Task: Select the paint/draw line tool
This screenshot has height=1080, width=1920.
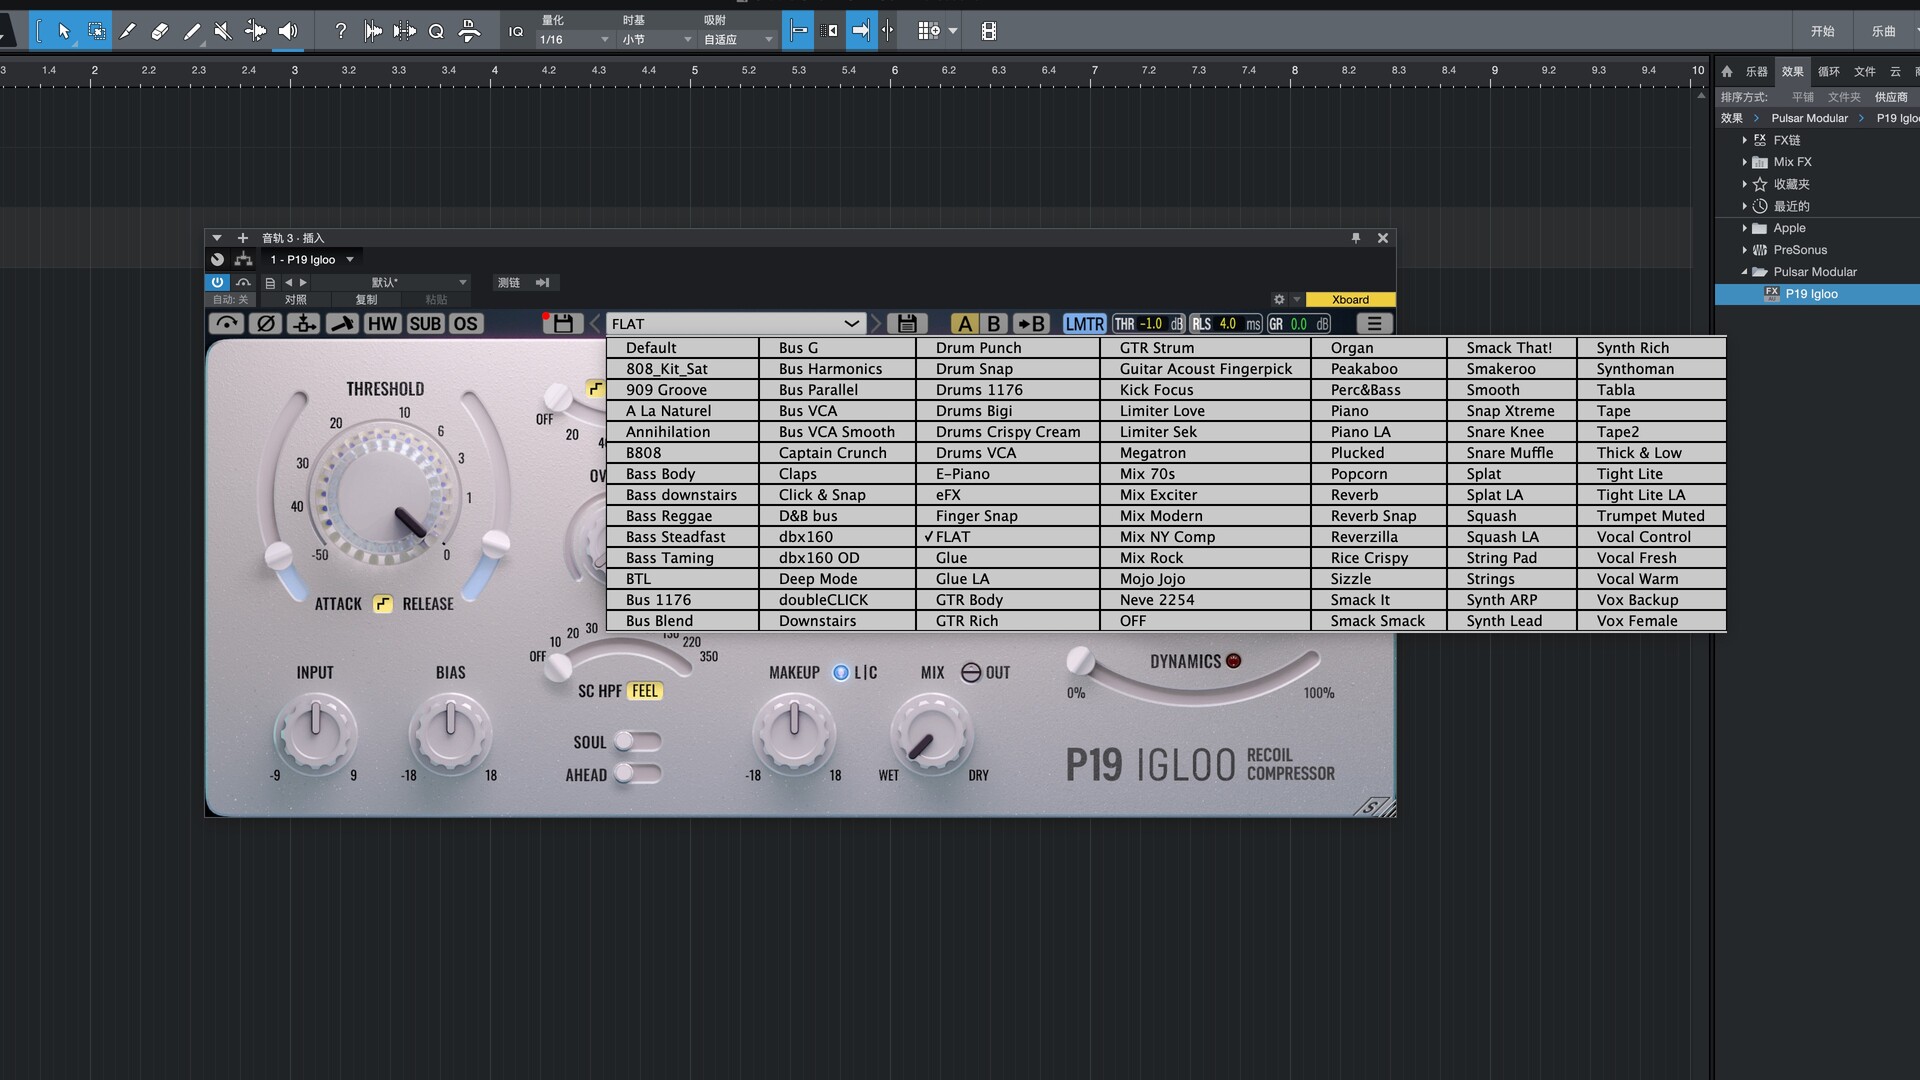Action: 192,31
